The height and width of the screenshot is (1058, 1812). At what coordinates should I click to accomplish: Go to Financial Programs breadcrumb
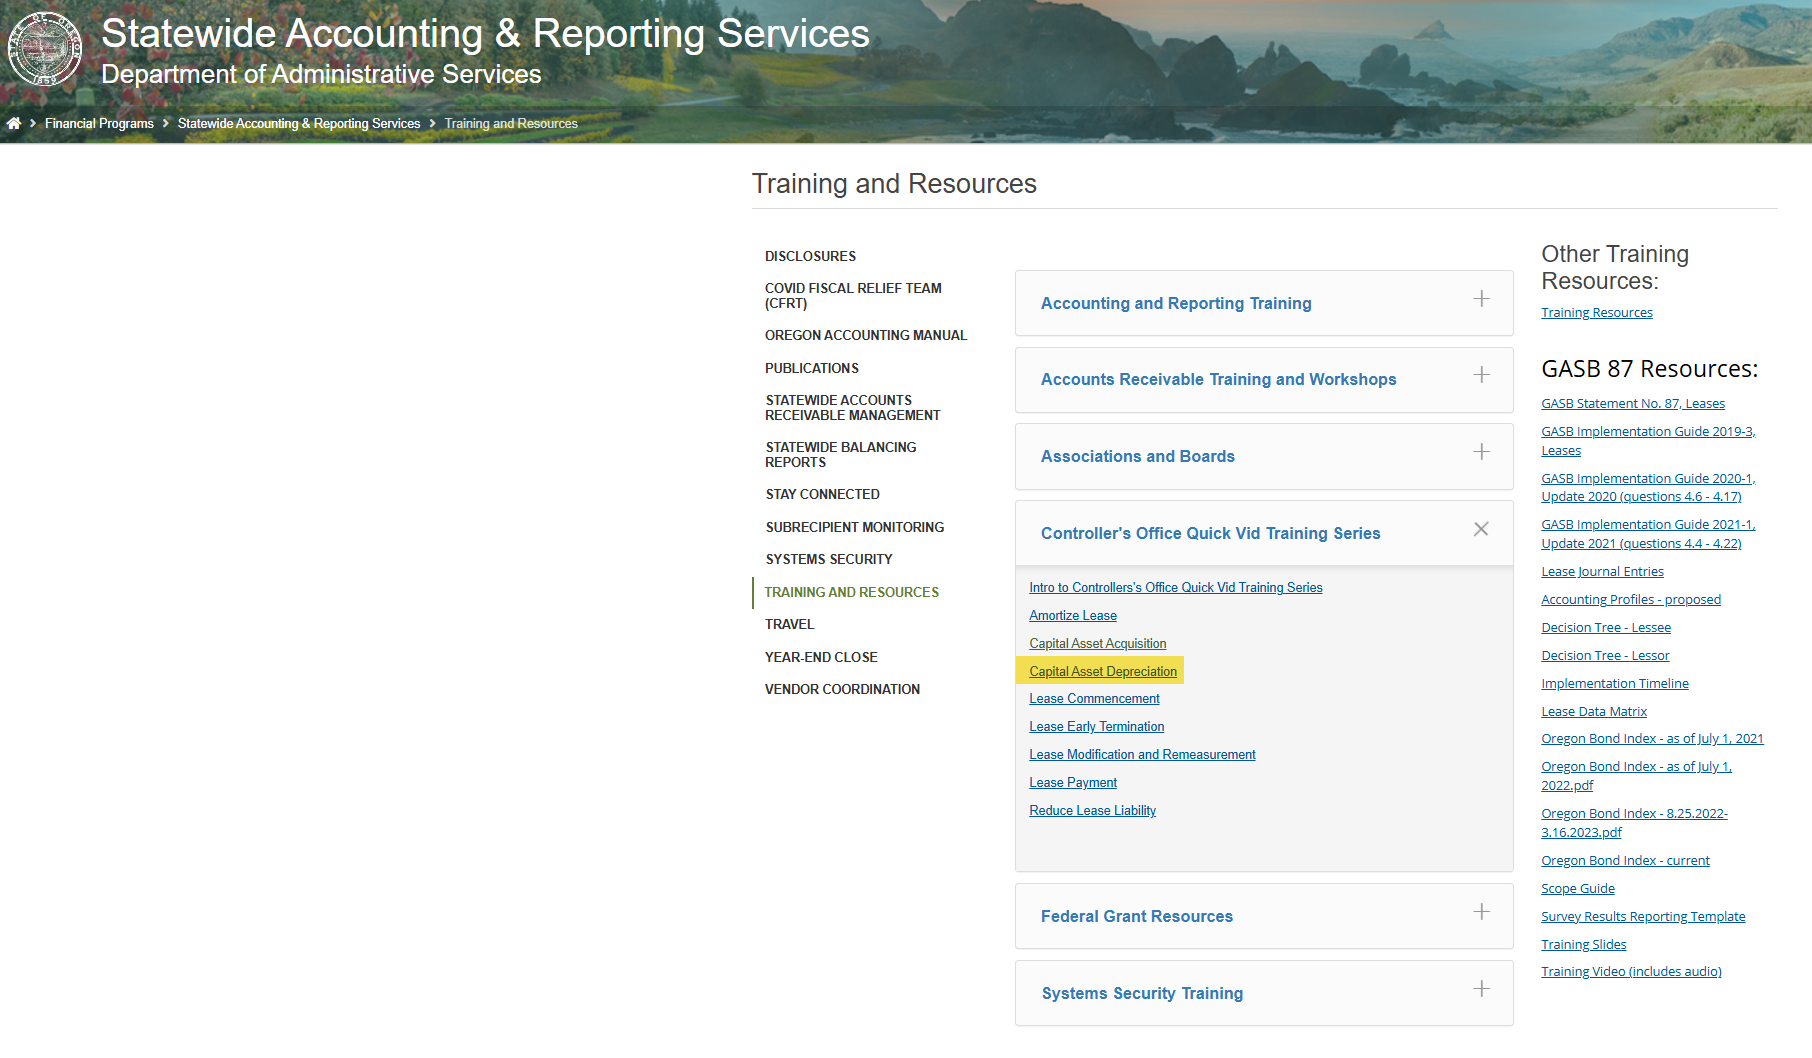(99, 124)
